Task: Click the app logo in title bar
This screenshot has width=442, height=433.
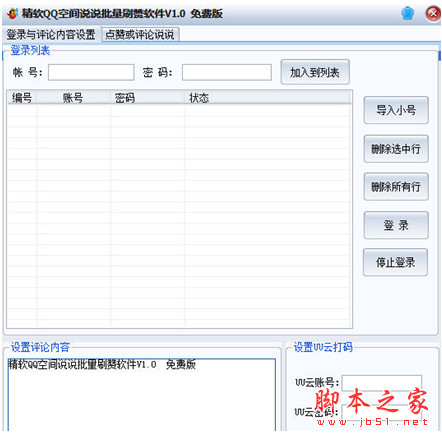Action: point(13,14)
